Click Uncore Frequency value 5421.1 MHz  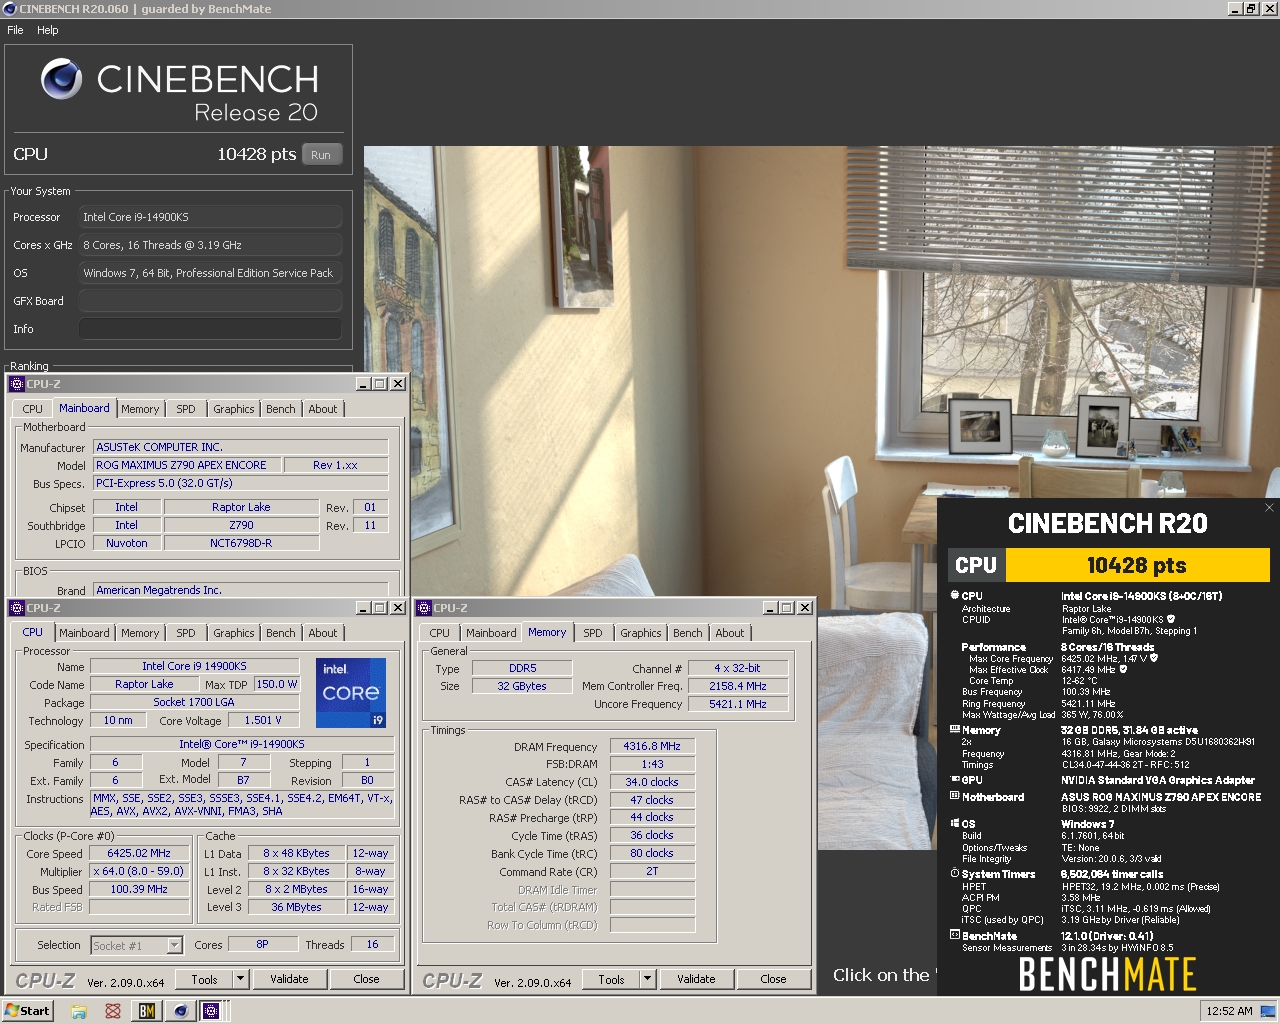738,704
